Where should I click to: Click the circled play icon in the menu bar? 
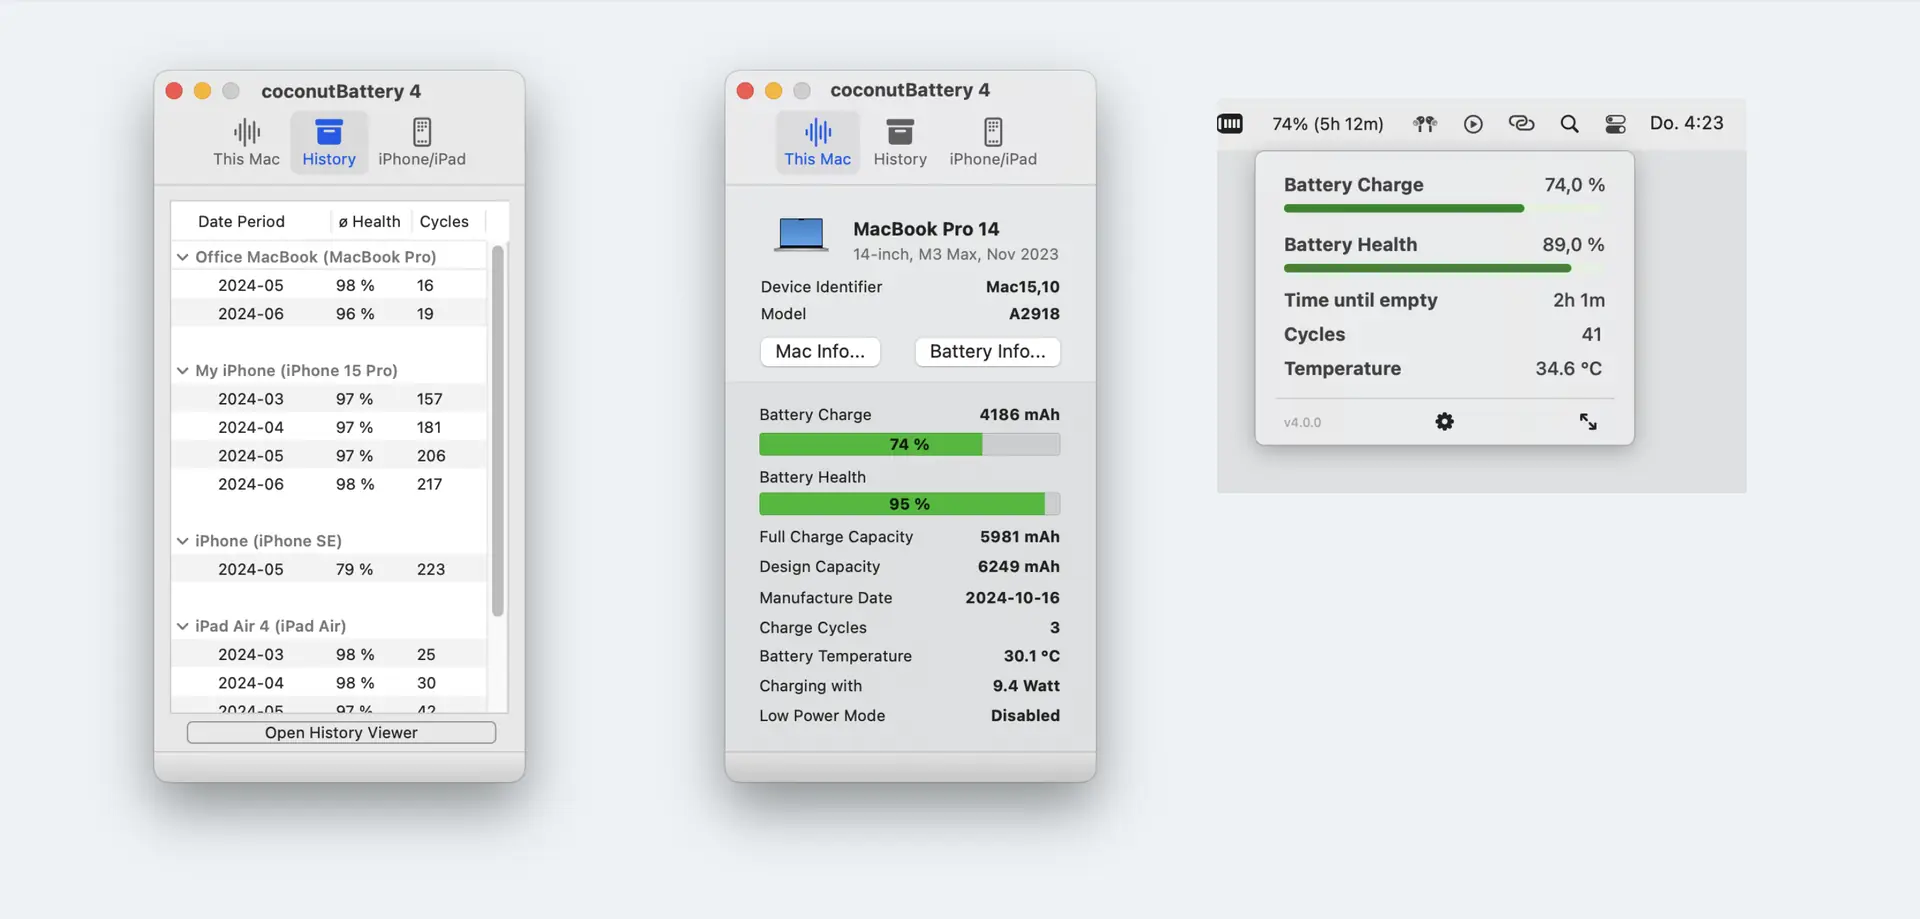point(1473,124)
